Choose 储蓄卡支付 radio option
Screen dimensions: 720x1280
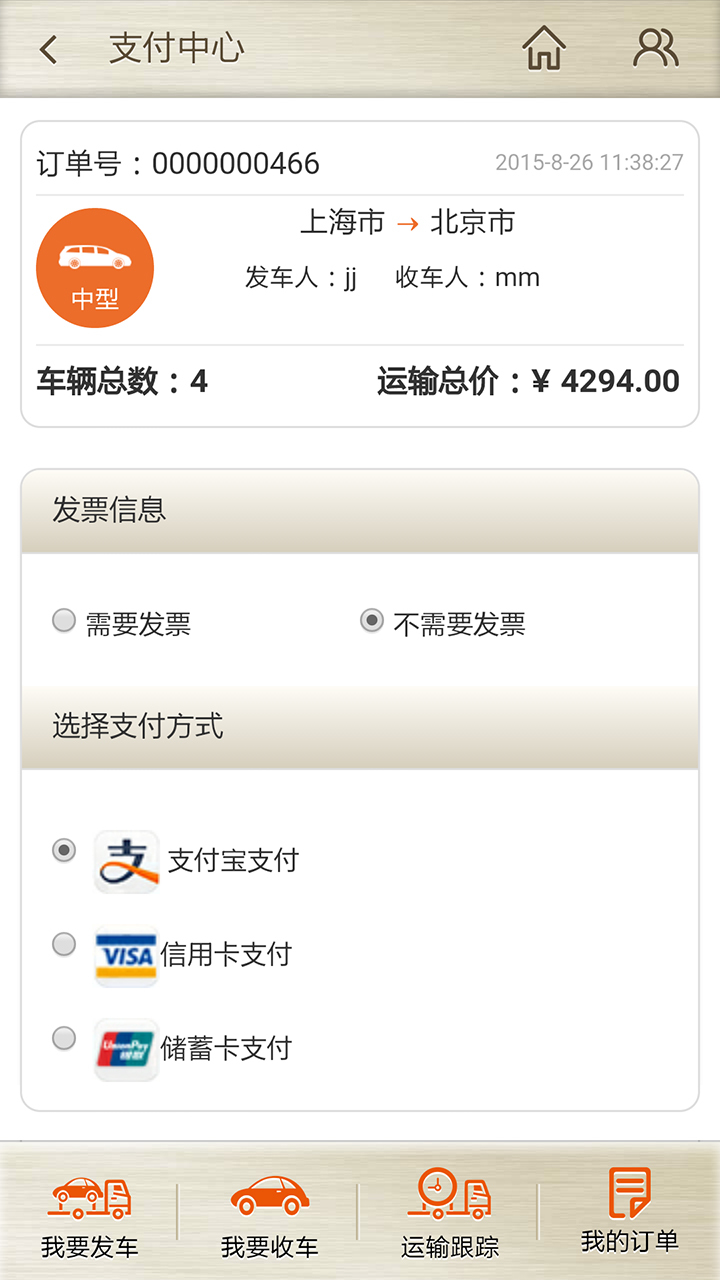[64, 1038]
